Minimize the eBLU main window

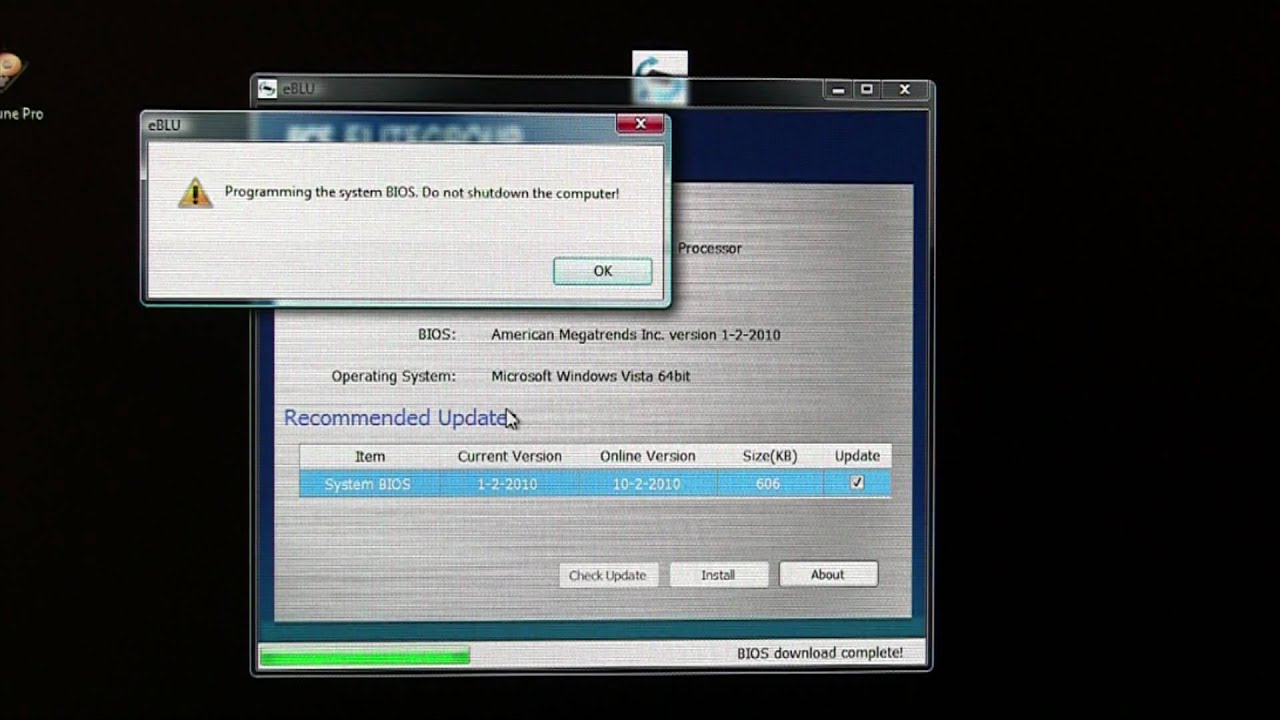coord(838,89)
